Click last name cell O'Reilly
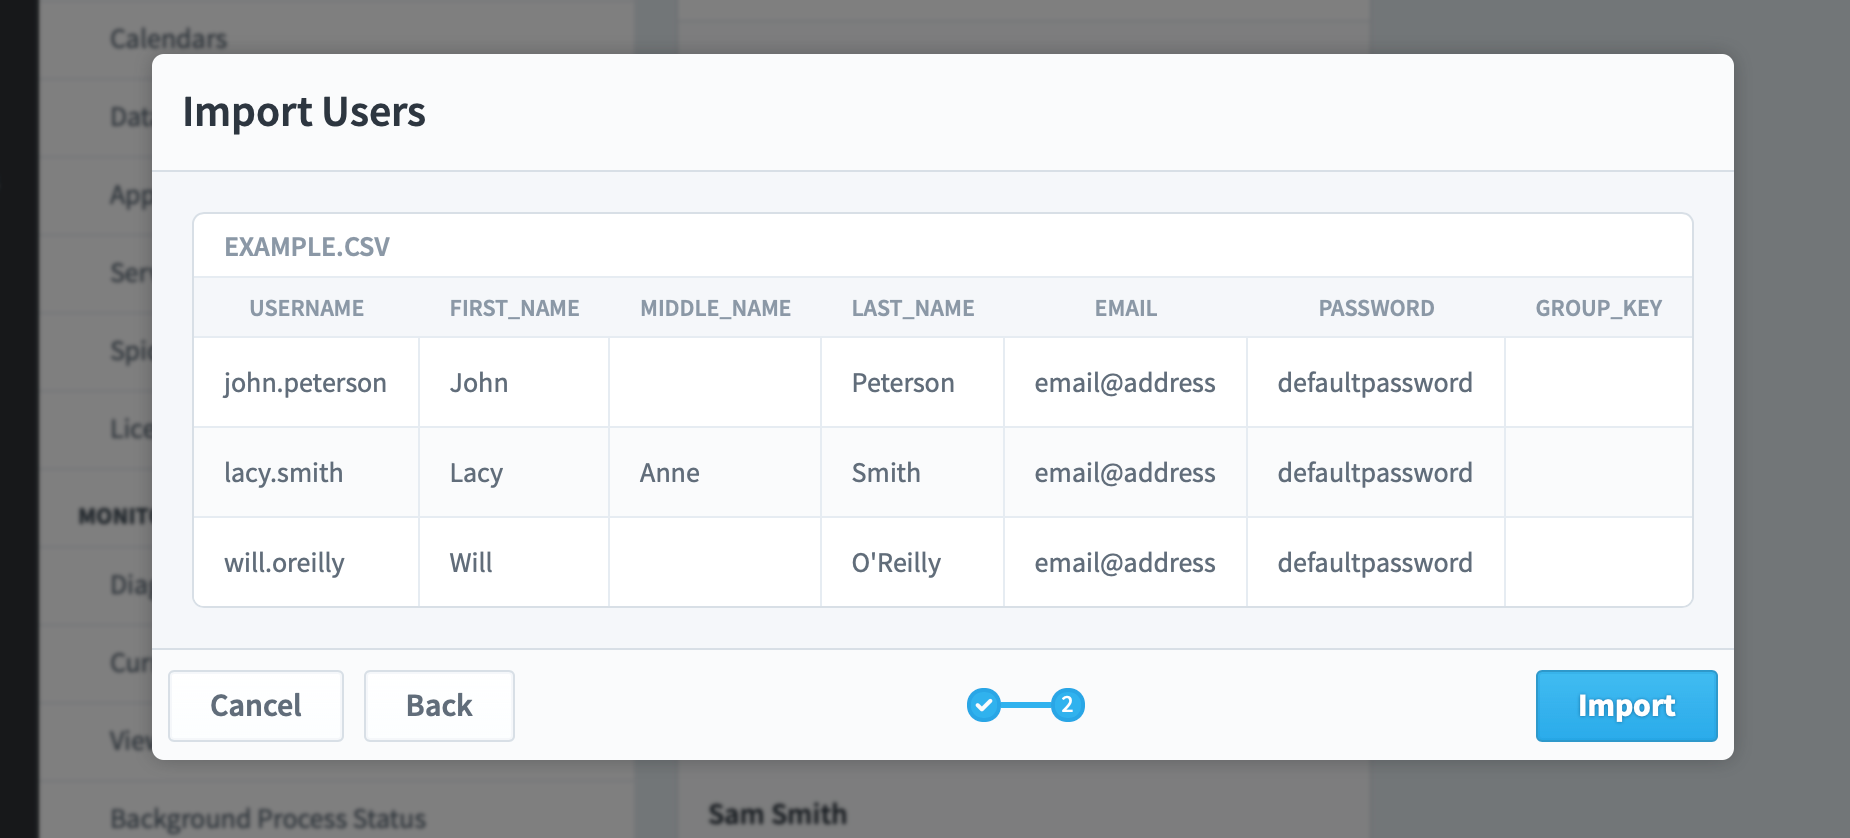Image resolution: width=1850 pixels, height=838 pixels. coord(913,562)
